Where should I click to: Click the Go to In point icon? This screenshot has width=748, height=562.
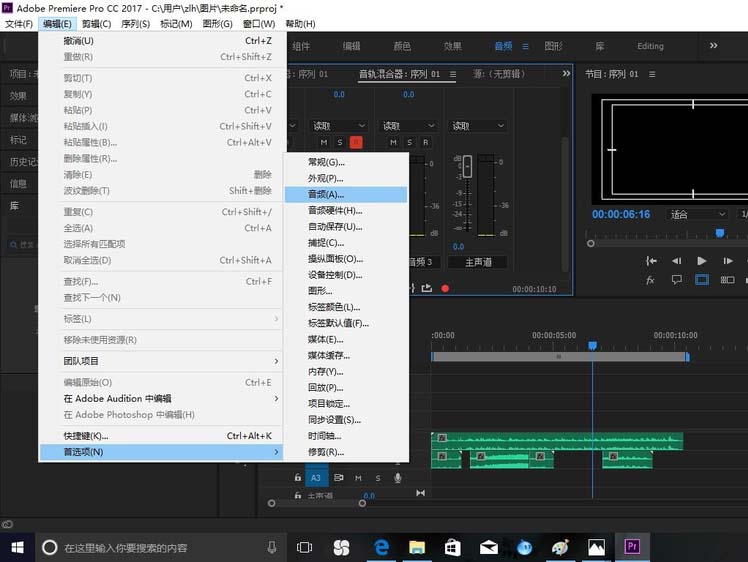[x=651, y=261]
